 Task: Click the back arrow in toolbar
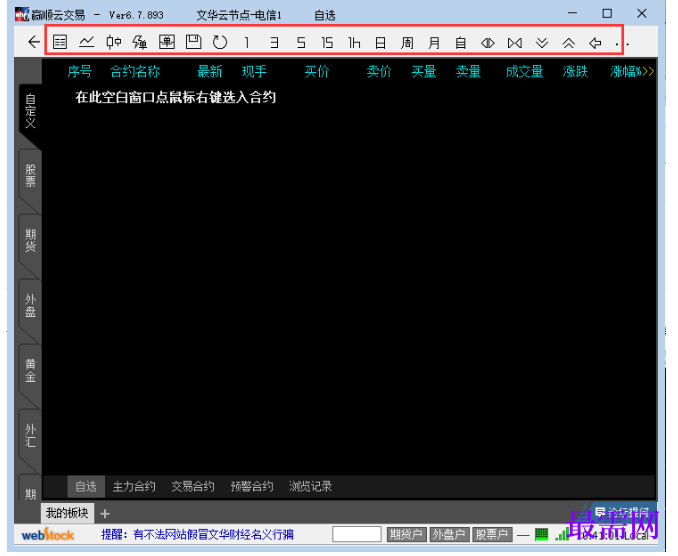[x=34, y=42]
